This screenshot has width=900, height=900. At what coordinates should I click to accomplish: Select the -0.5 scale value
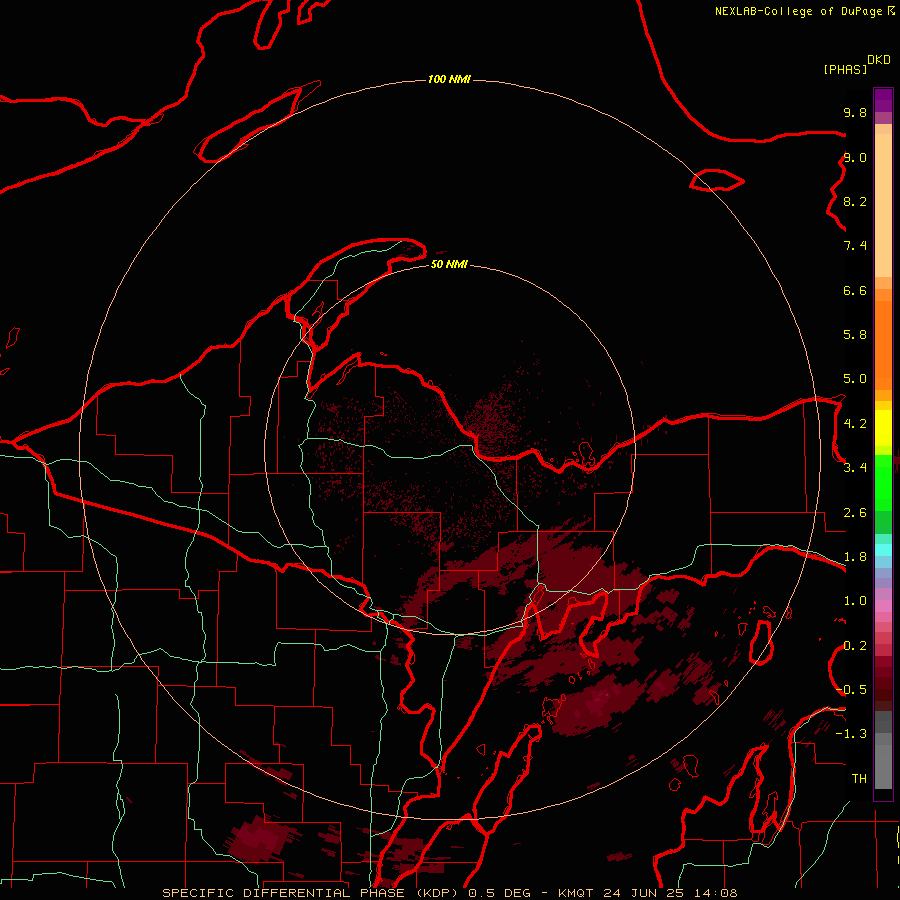point(851,690)
